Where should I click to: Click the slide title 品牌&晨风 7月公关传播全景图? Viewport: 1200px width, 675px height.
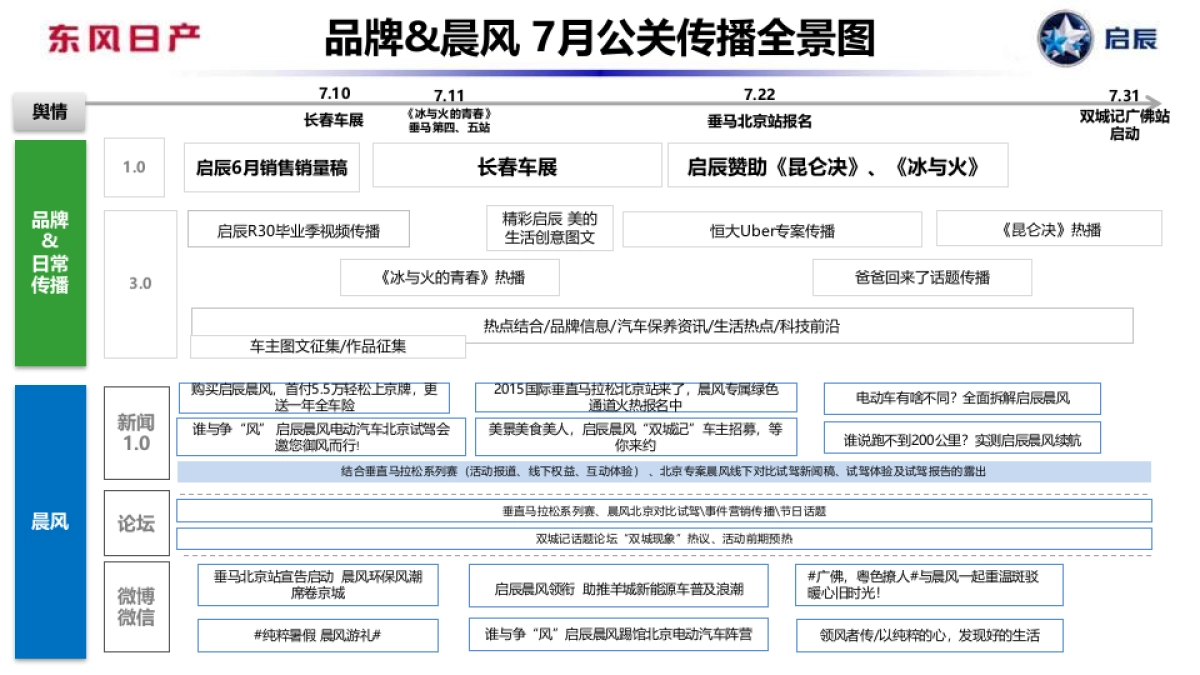point(600,36)
